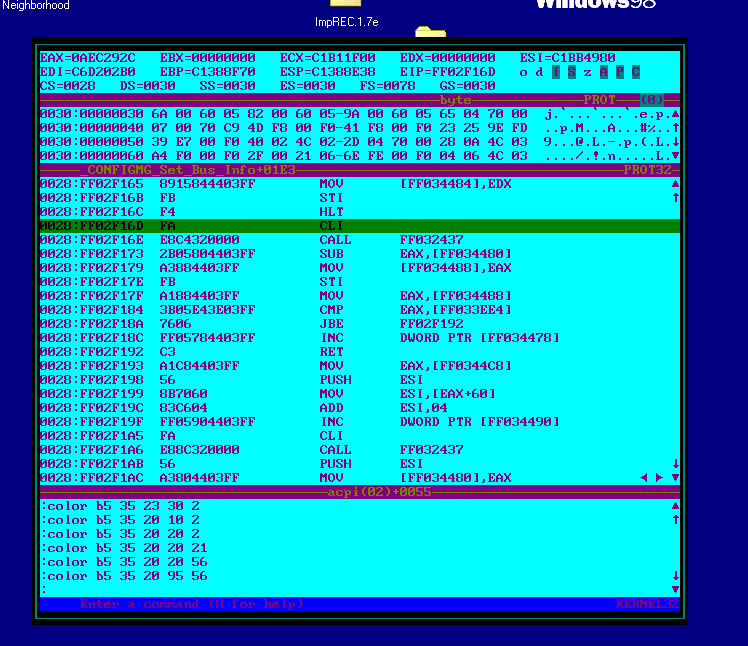Click code window line-down arrow
Image resolution: width=748 pixels, height=646 pixels.
coord(675,464)
